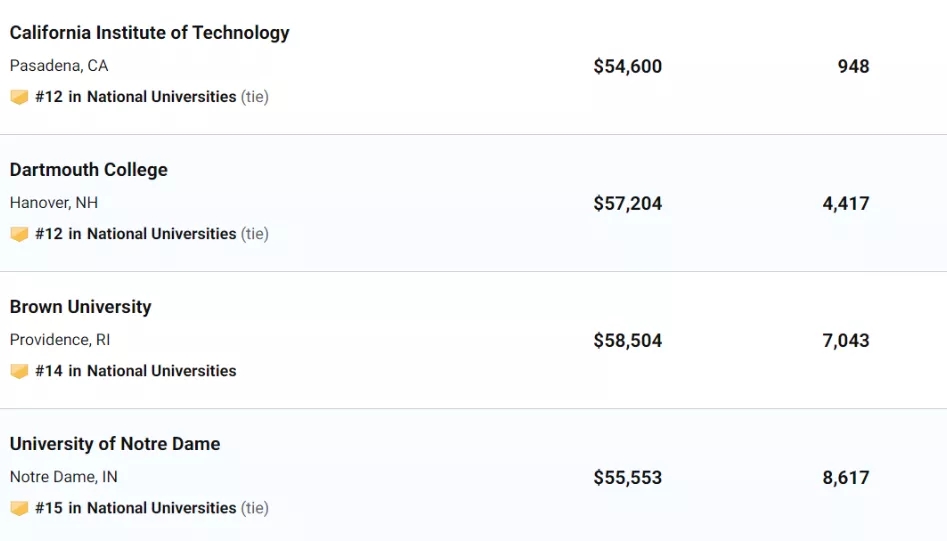Select the $54,600 Caltech tuition figure
This screenshot has width=947, height=541.
coord(628,66)
